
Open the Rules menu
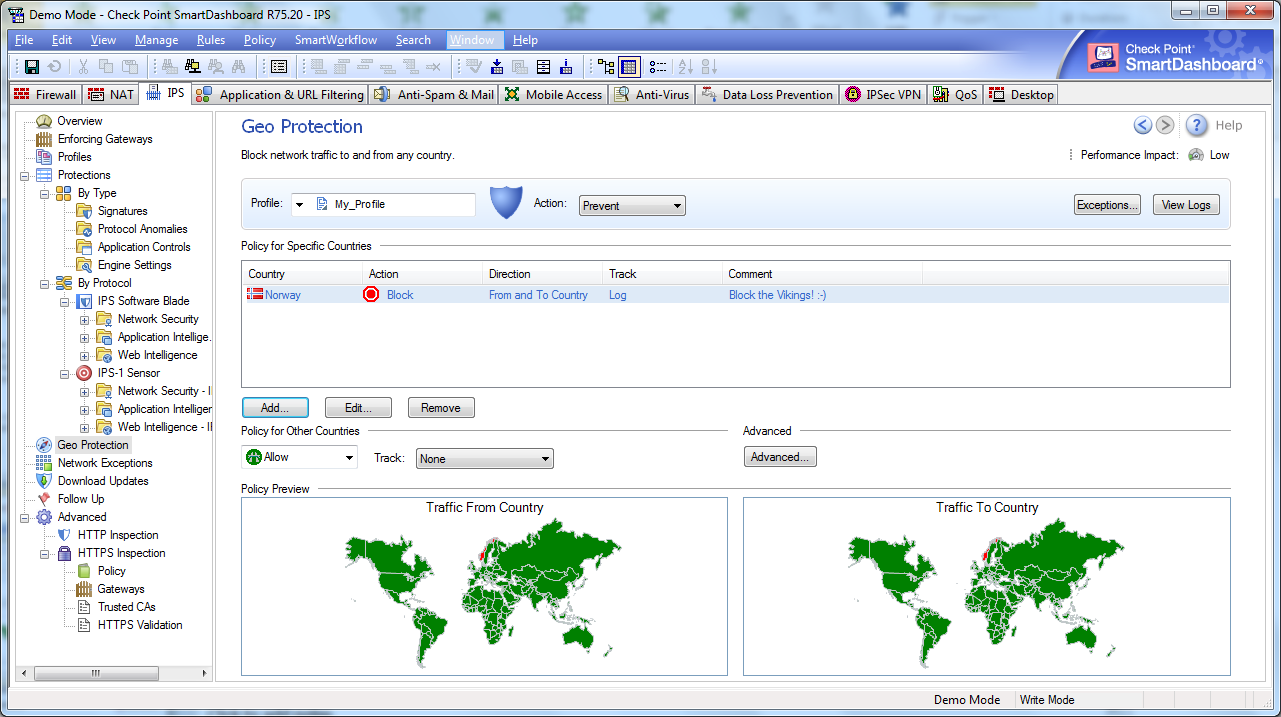(211, 40)
